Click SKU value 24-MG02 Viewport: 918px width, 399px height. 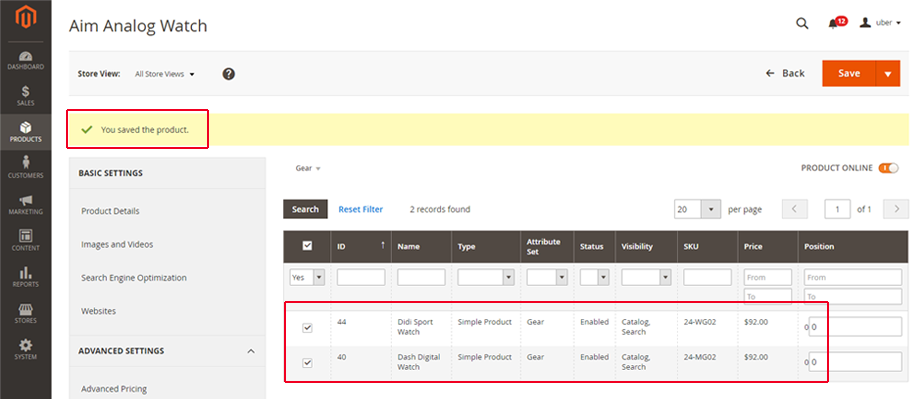coord(699,357)
